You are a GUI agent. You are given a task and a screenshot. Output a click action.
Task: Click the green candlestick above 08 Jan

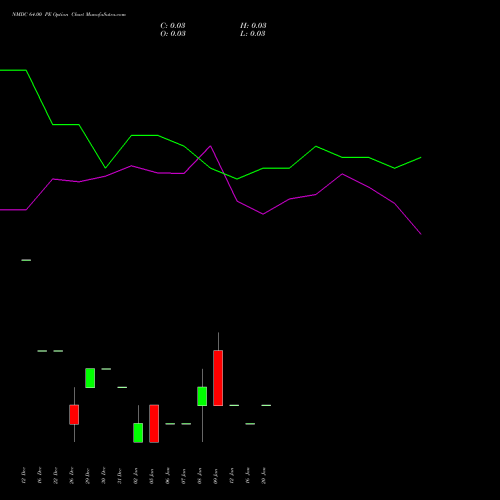click(202, 396)
